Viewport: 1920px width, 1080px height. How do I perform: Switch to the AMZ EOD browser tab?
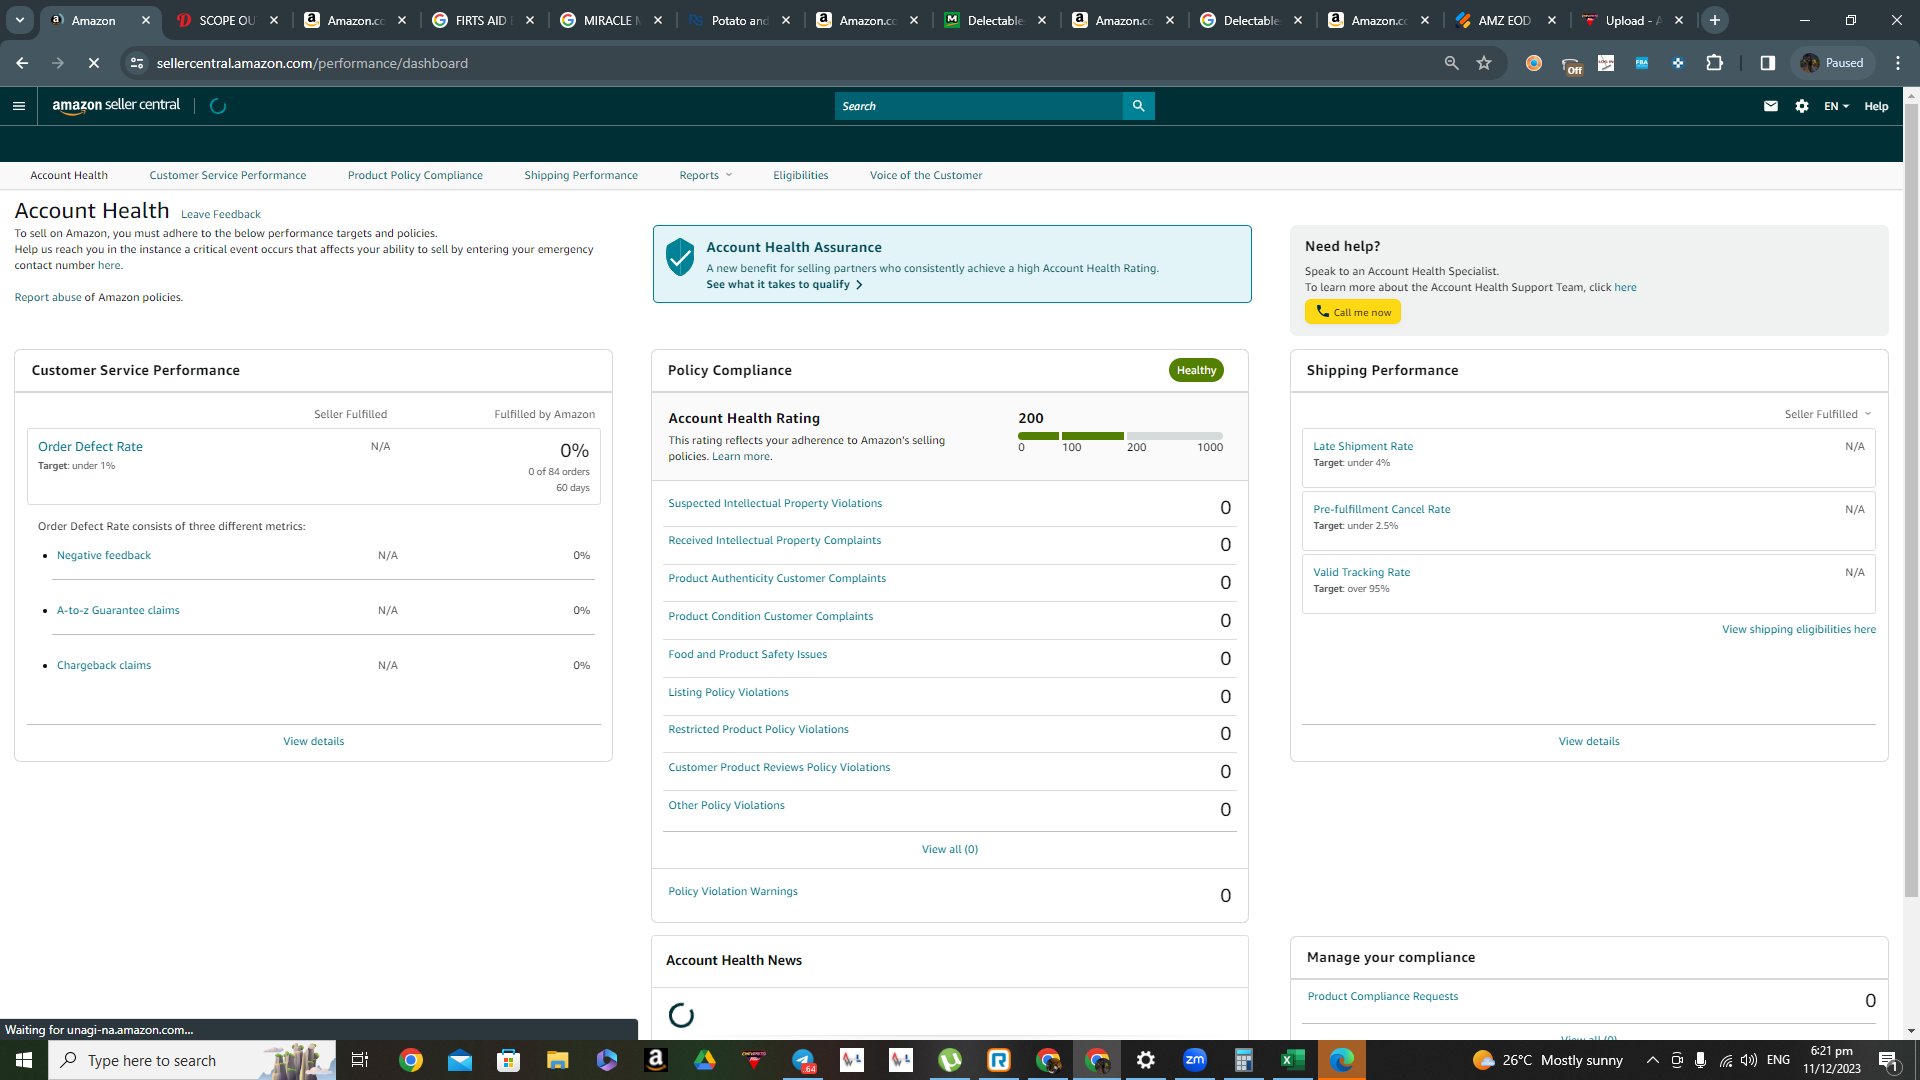(x=1506, y=20)
